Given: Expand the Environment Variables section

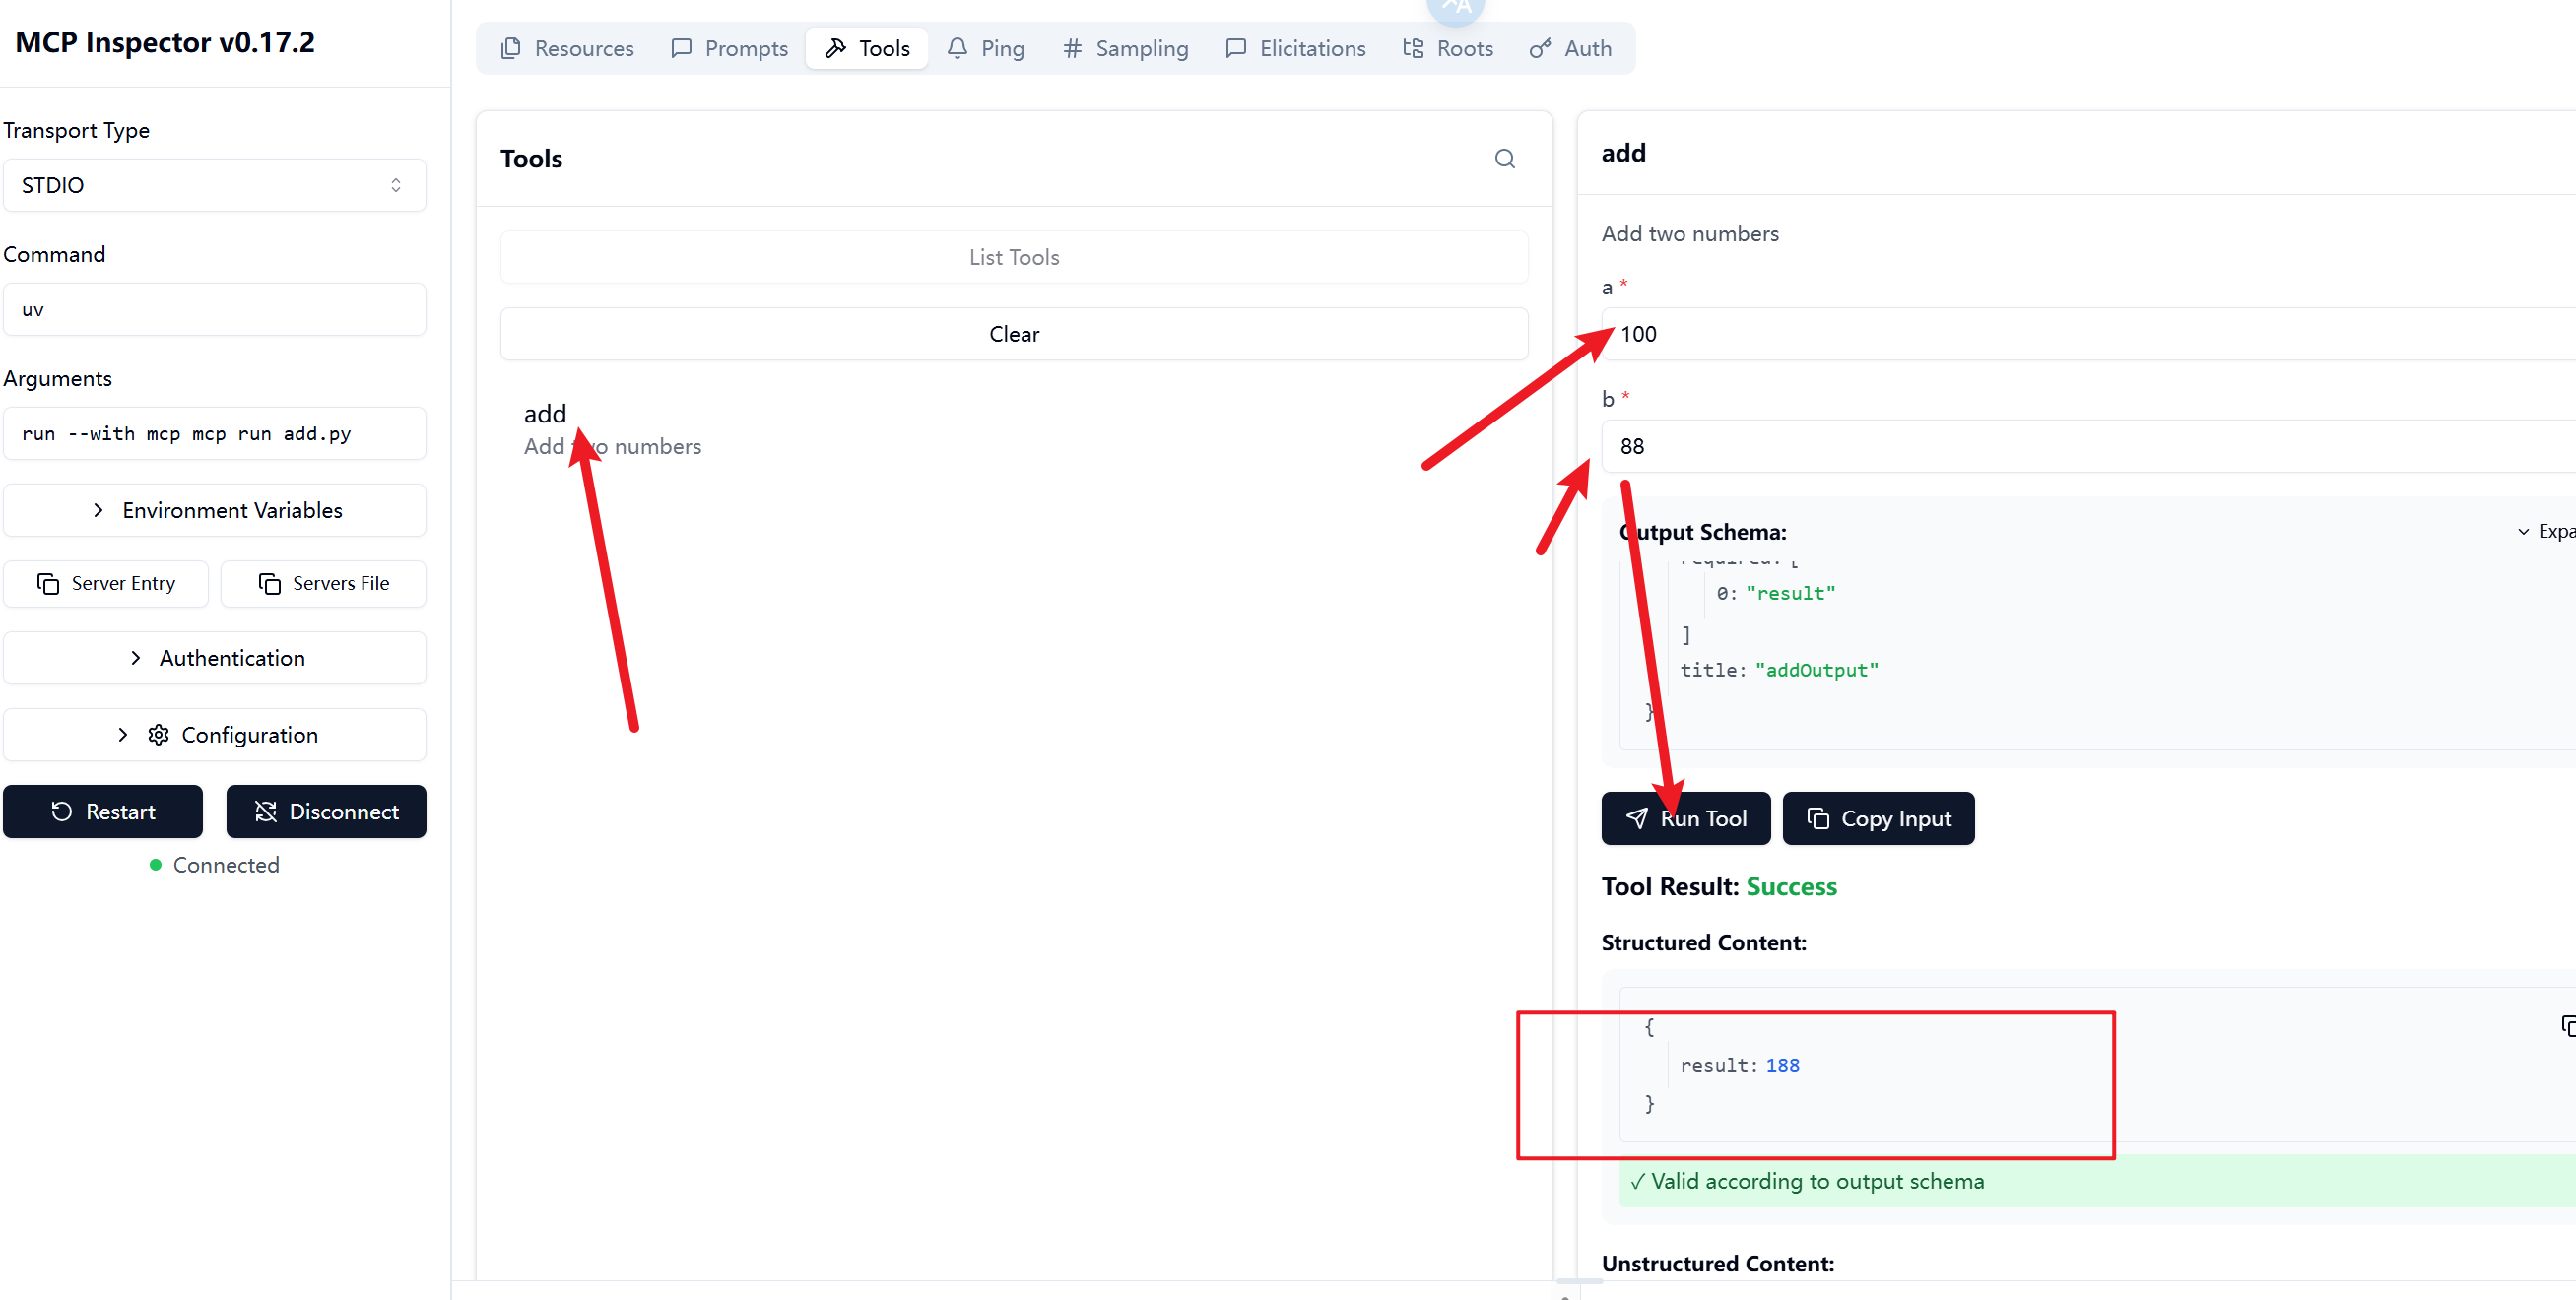Looking at the screenshot, I should pyautogui.click(x=214, y=510).
